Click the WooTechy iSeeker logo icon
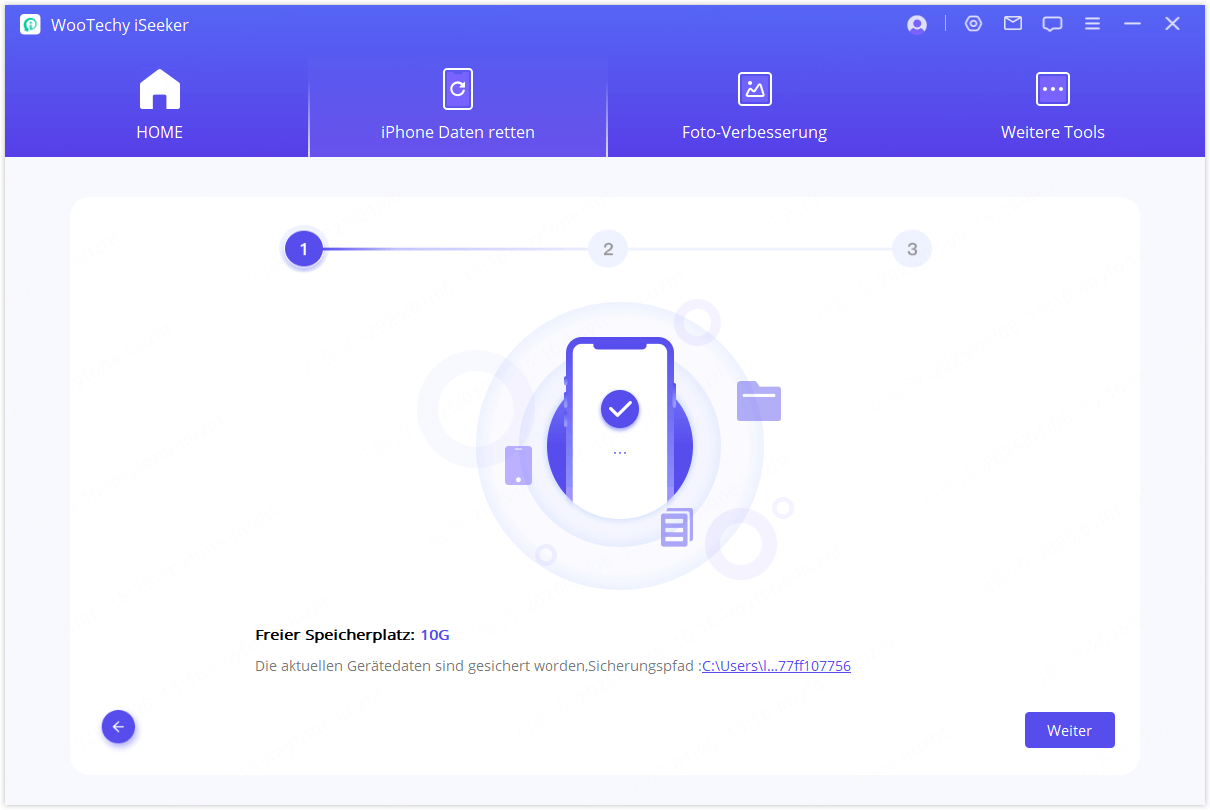1210x810 pixels. pyautogui.click(x=29, y=23)
